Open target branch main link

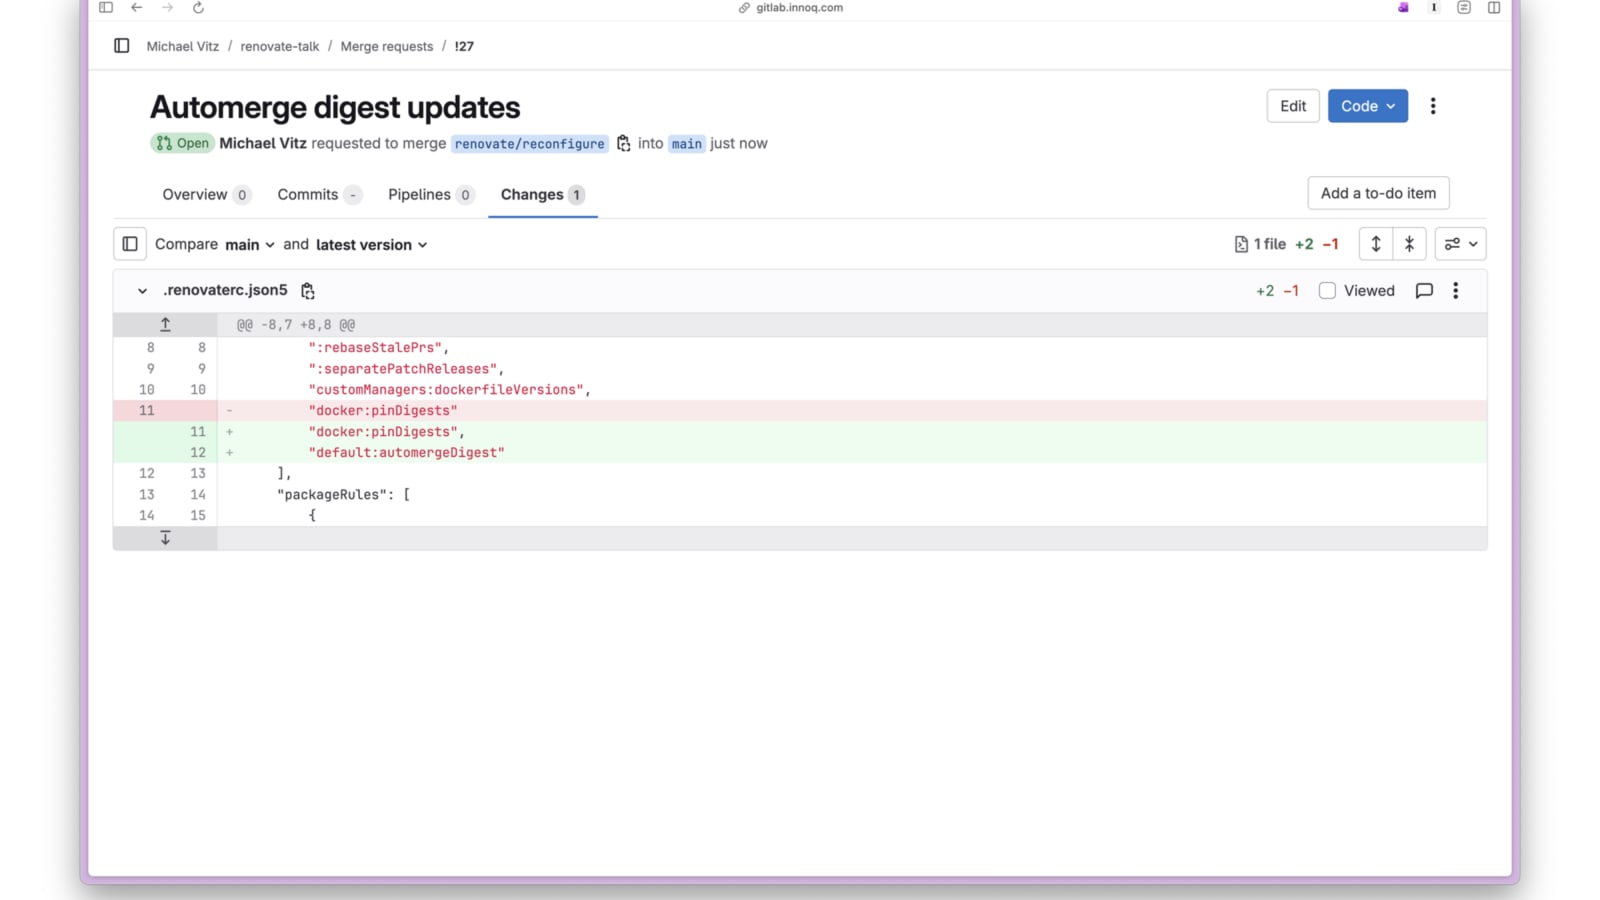(687, 144)
